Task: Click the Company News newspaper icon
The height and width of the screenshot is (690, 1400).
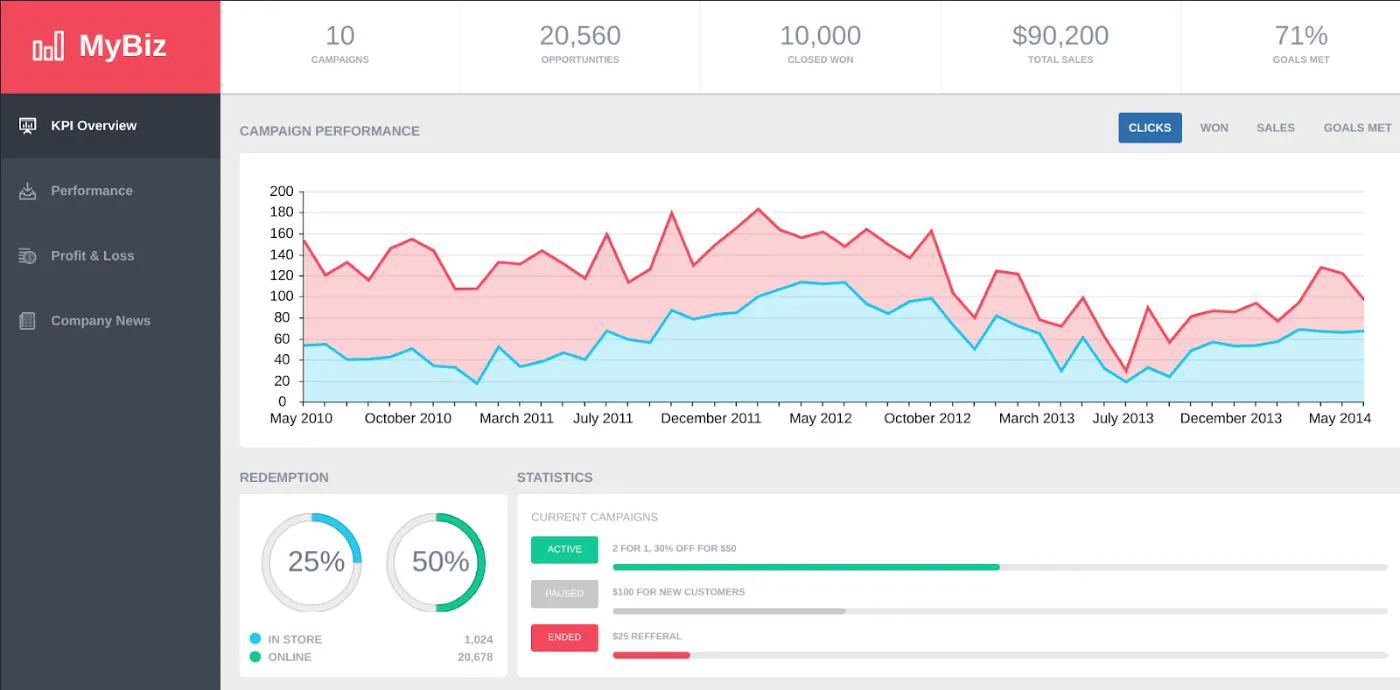Action: (28, 321)
